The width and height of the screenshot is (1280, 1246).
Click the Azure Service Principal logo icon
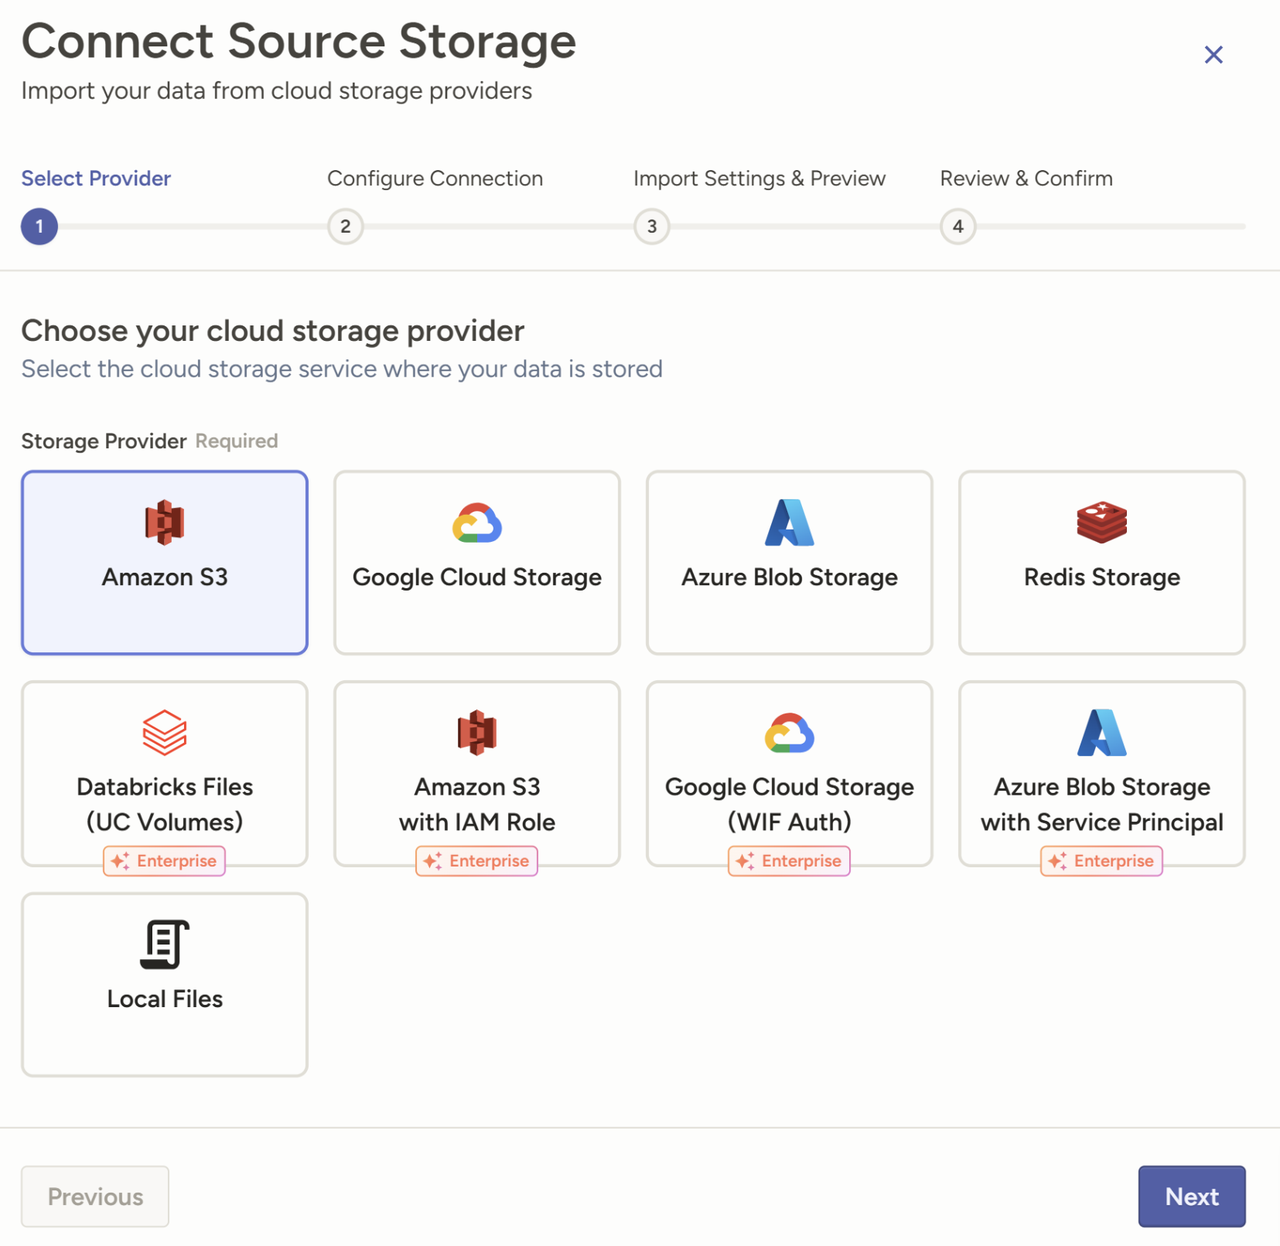pos(1102,732)
